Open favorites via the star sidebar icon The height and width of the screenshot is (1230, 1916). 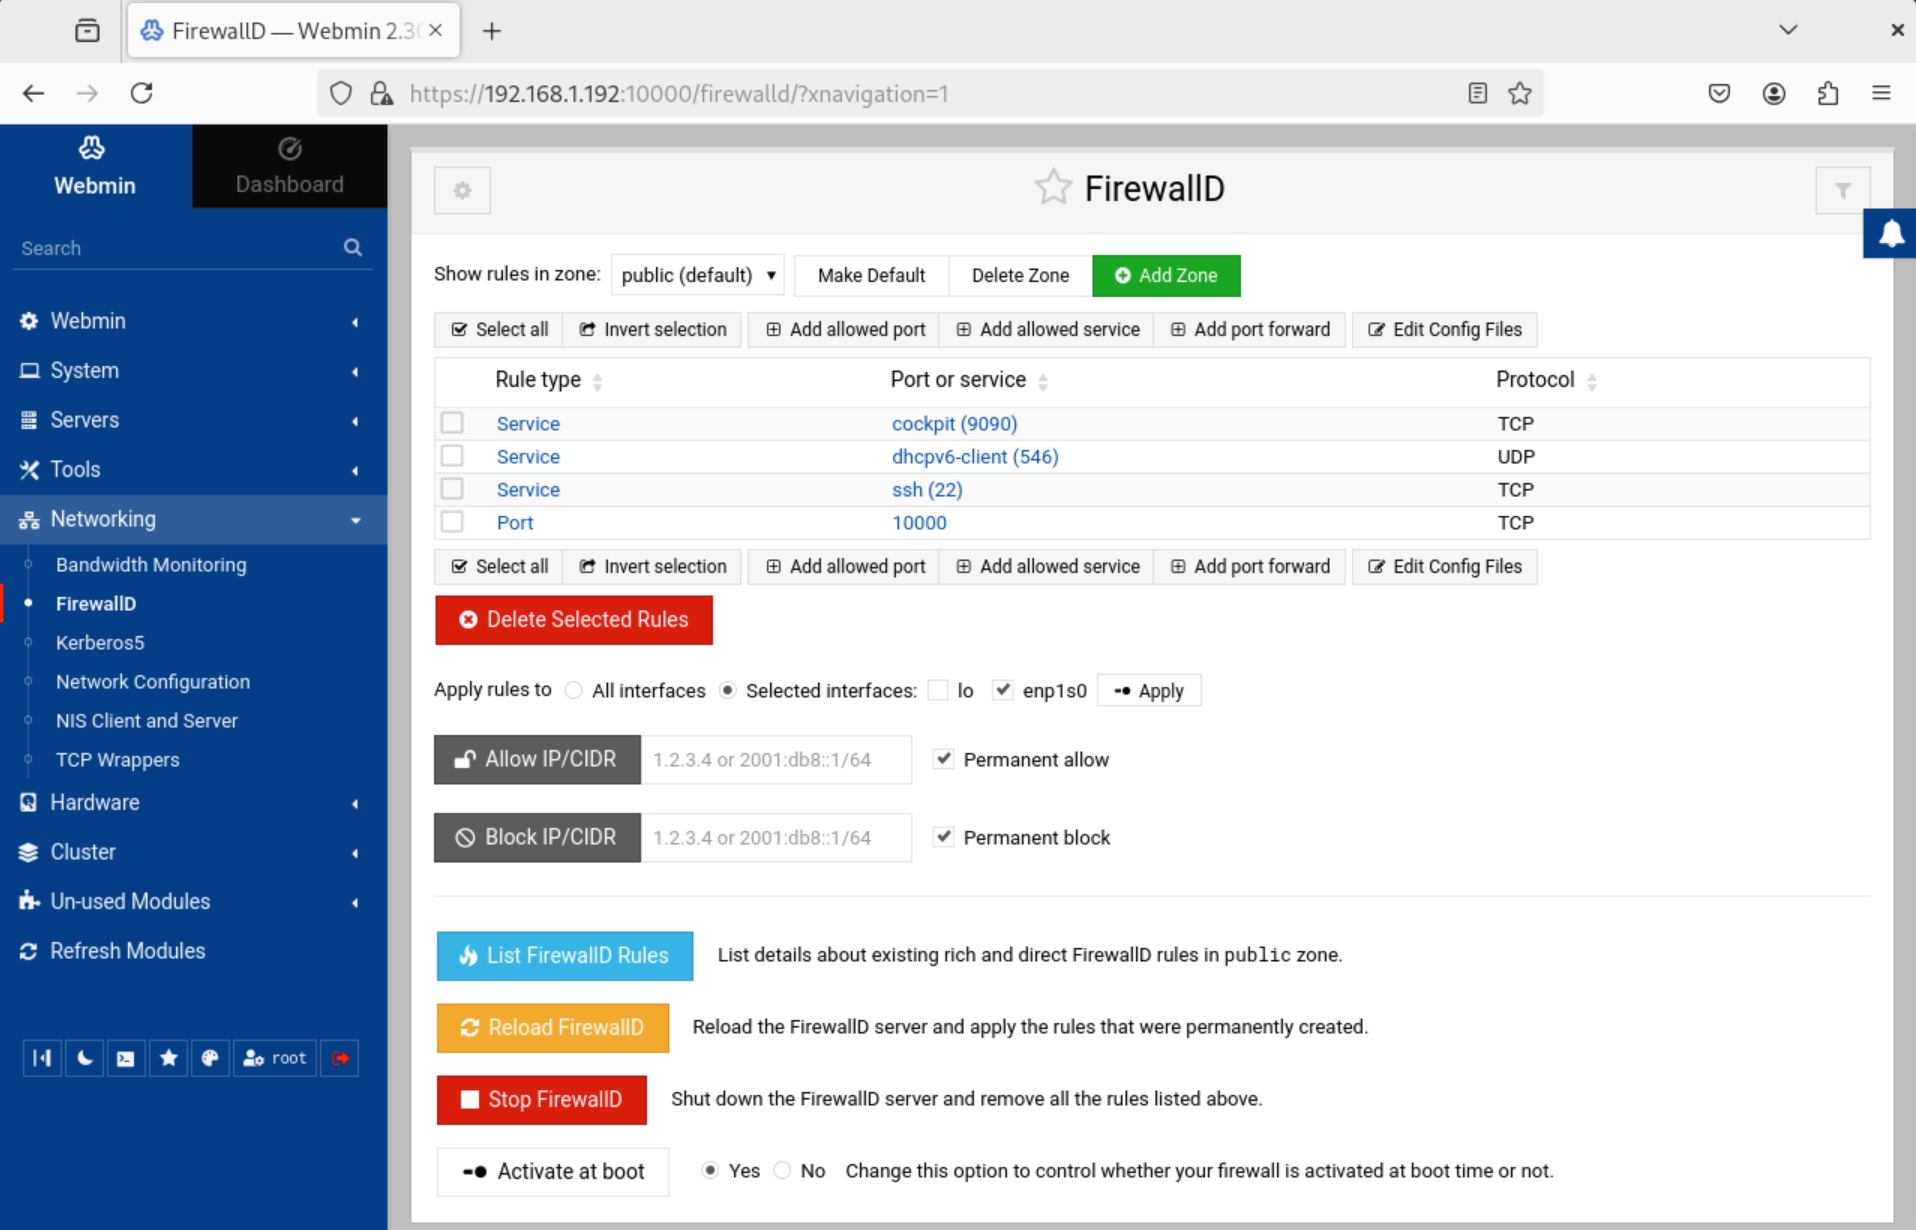pyautogui.click(x=168, y=1057)
